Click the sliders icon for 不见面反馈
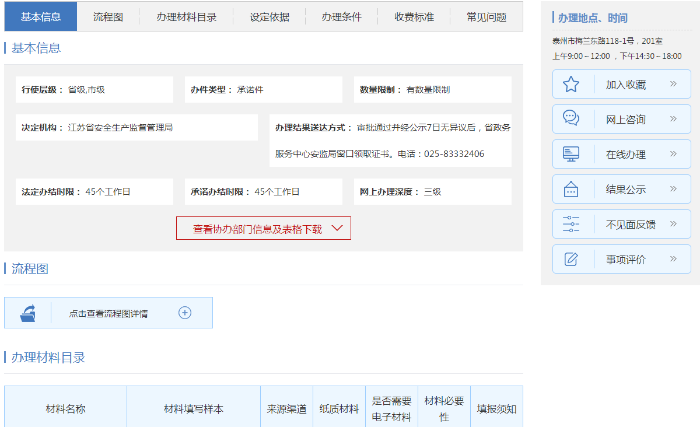The height and width of the screenshot is (427, 700). 571,224
